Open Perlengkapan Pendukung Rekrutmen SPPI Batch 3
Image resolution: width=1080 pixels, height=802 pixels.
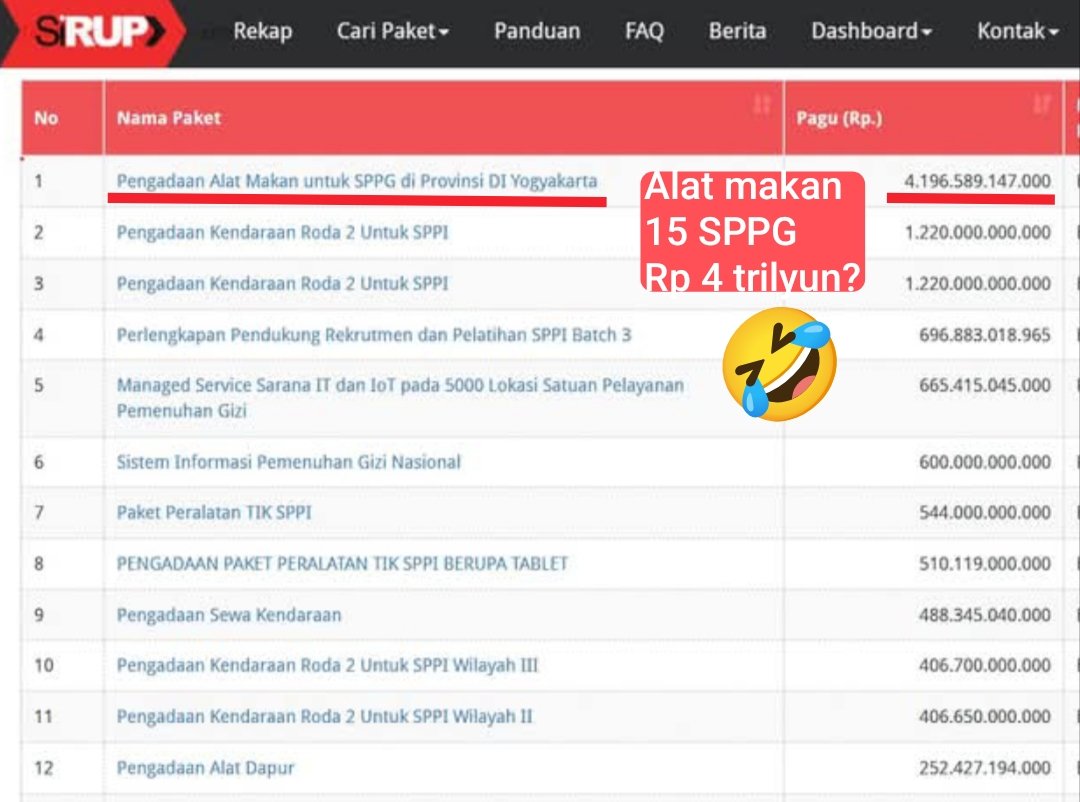coord(373,335)
